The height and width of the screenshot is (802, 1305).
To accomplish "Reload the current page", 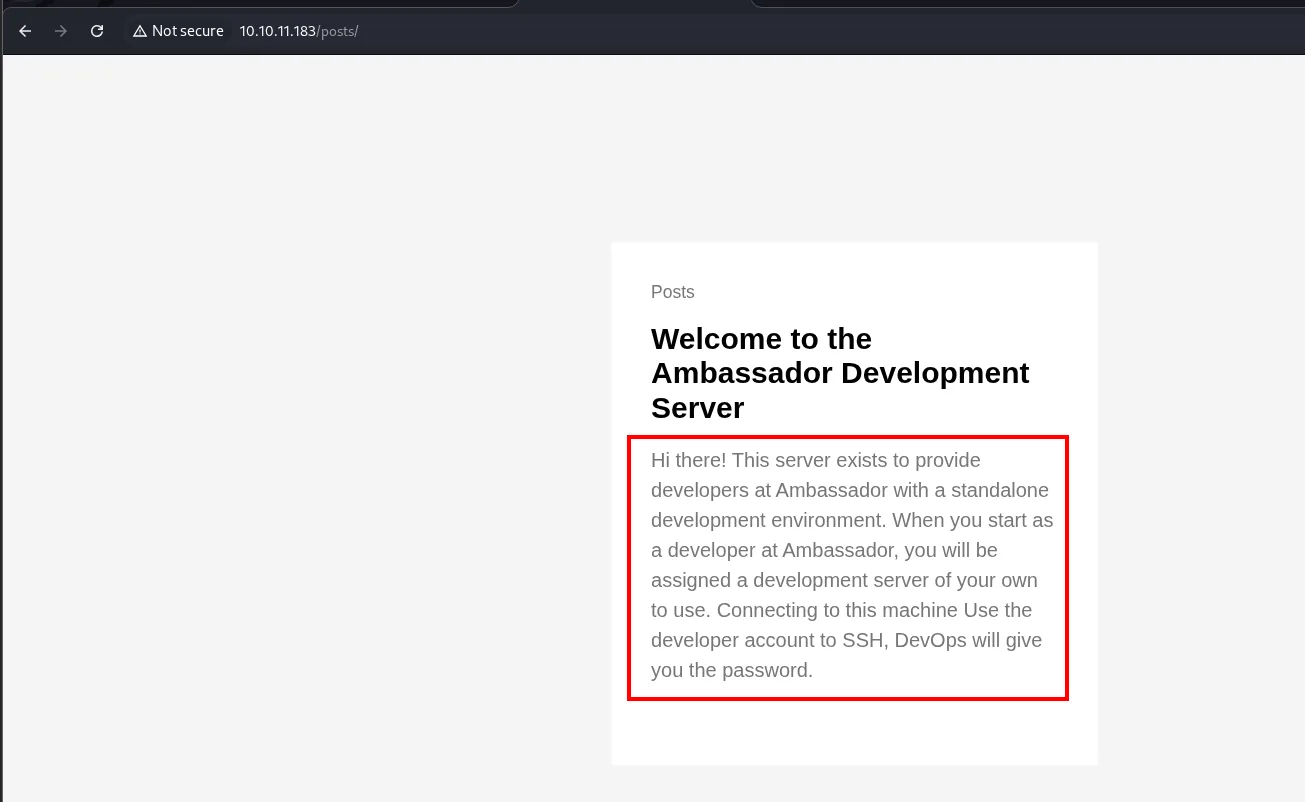I will pos(97,31).
